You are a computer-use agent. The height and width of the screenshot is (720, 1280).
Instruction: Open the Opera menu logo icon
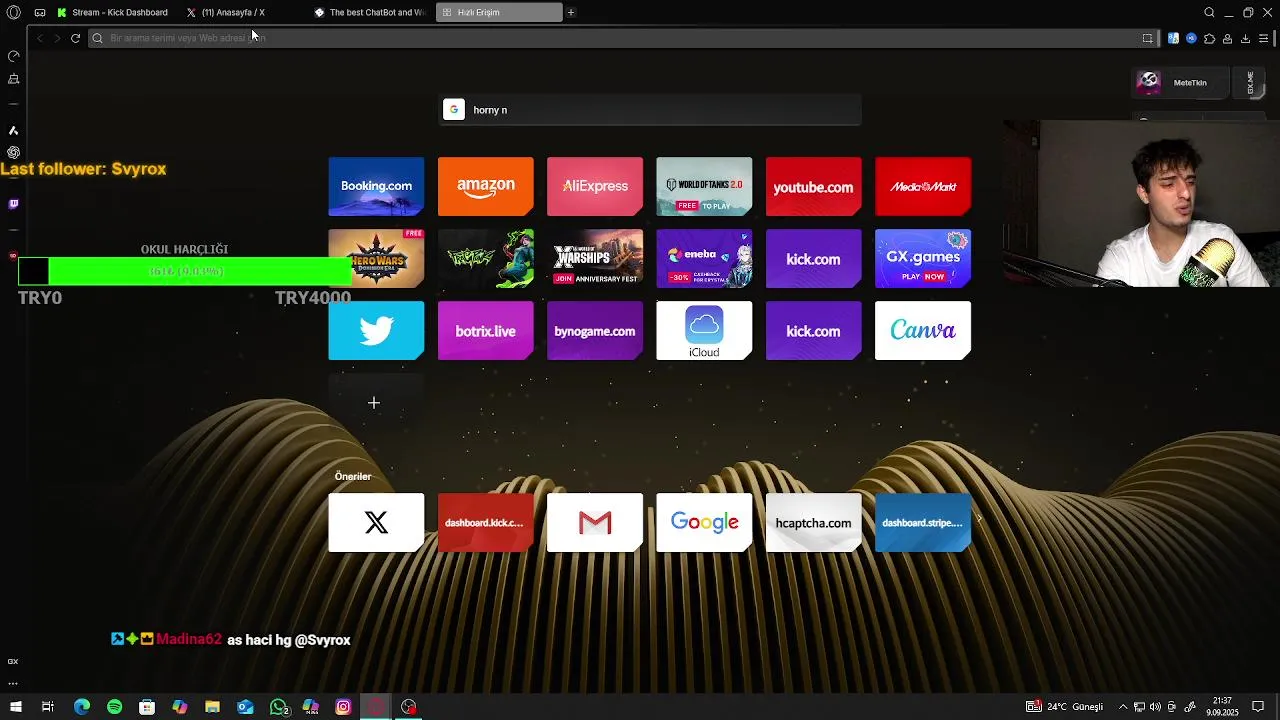(x=13, y=12)
